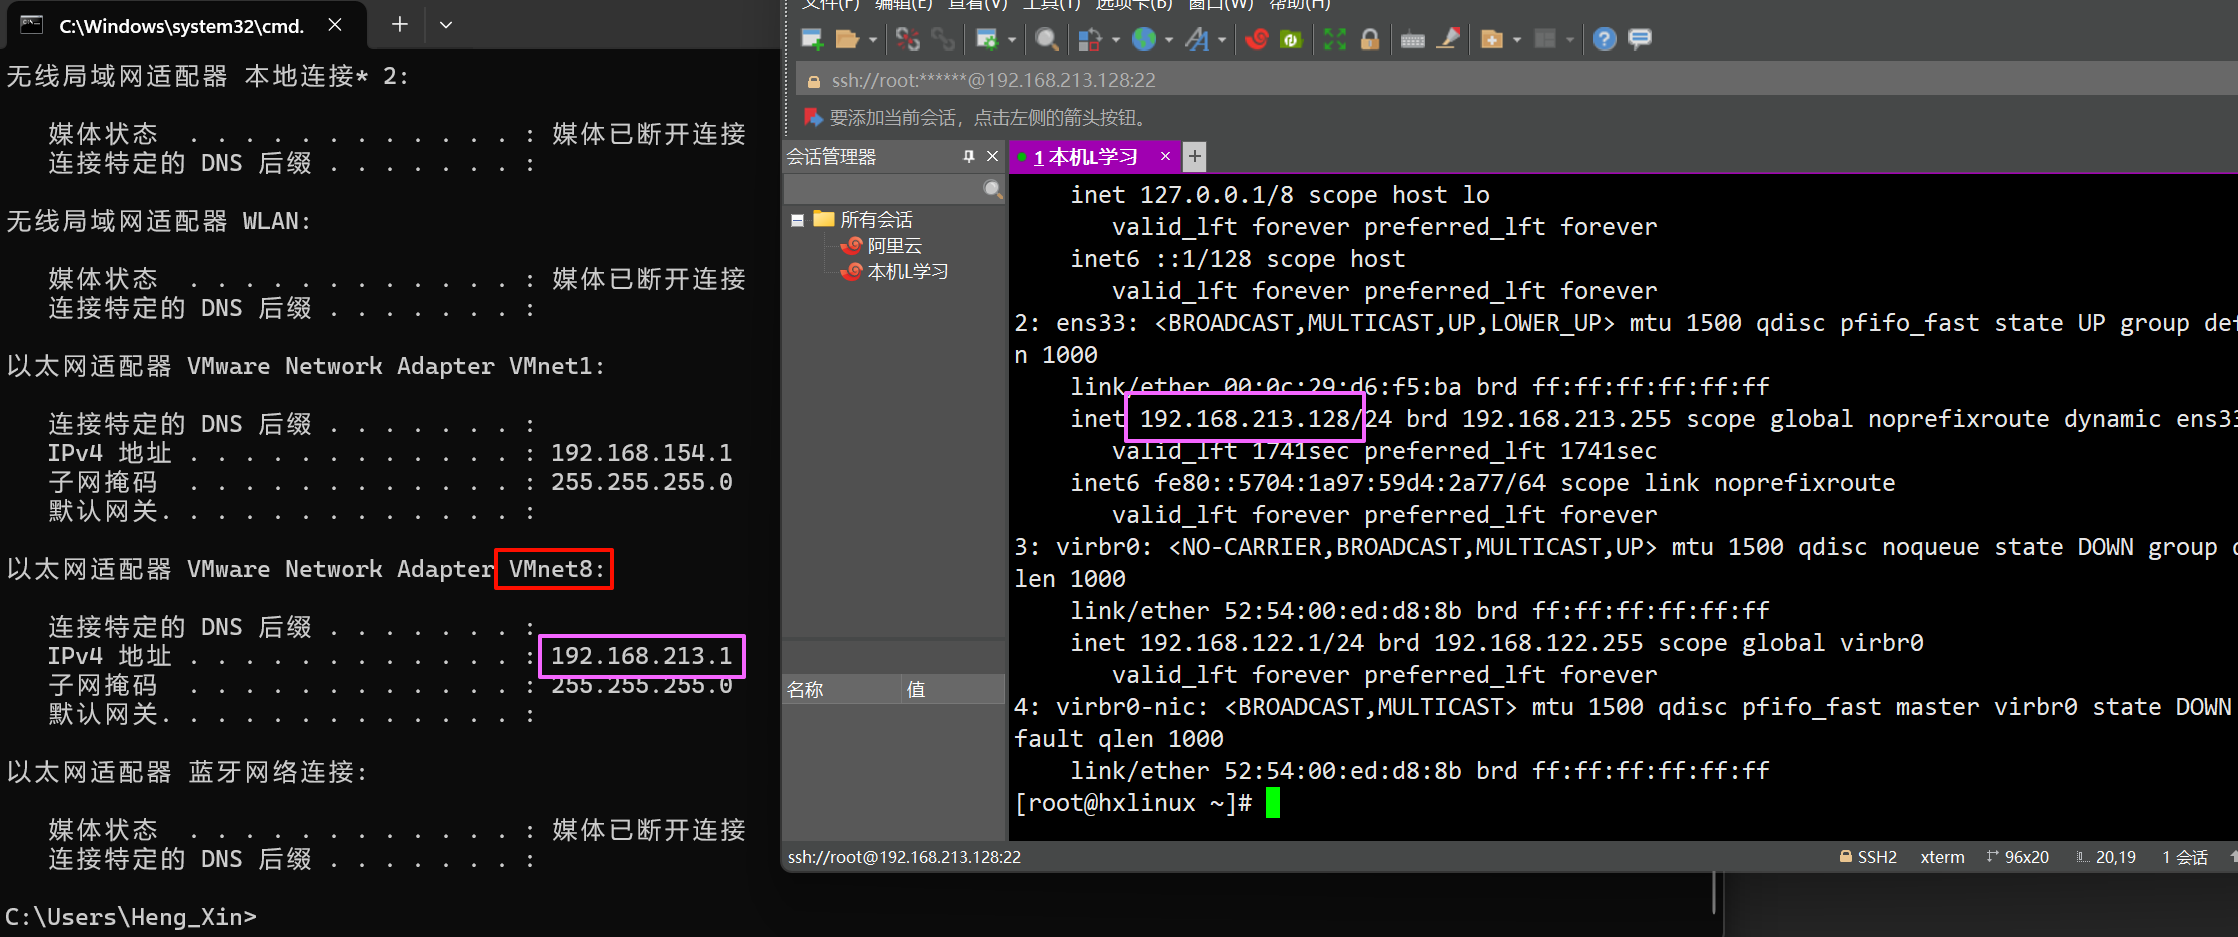Open Xmanager via the red swirl icon
The image size is (2238, 937).
coord(1257,39)
